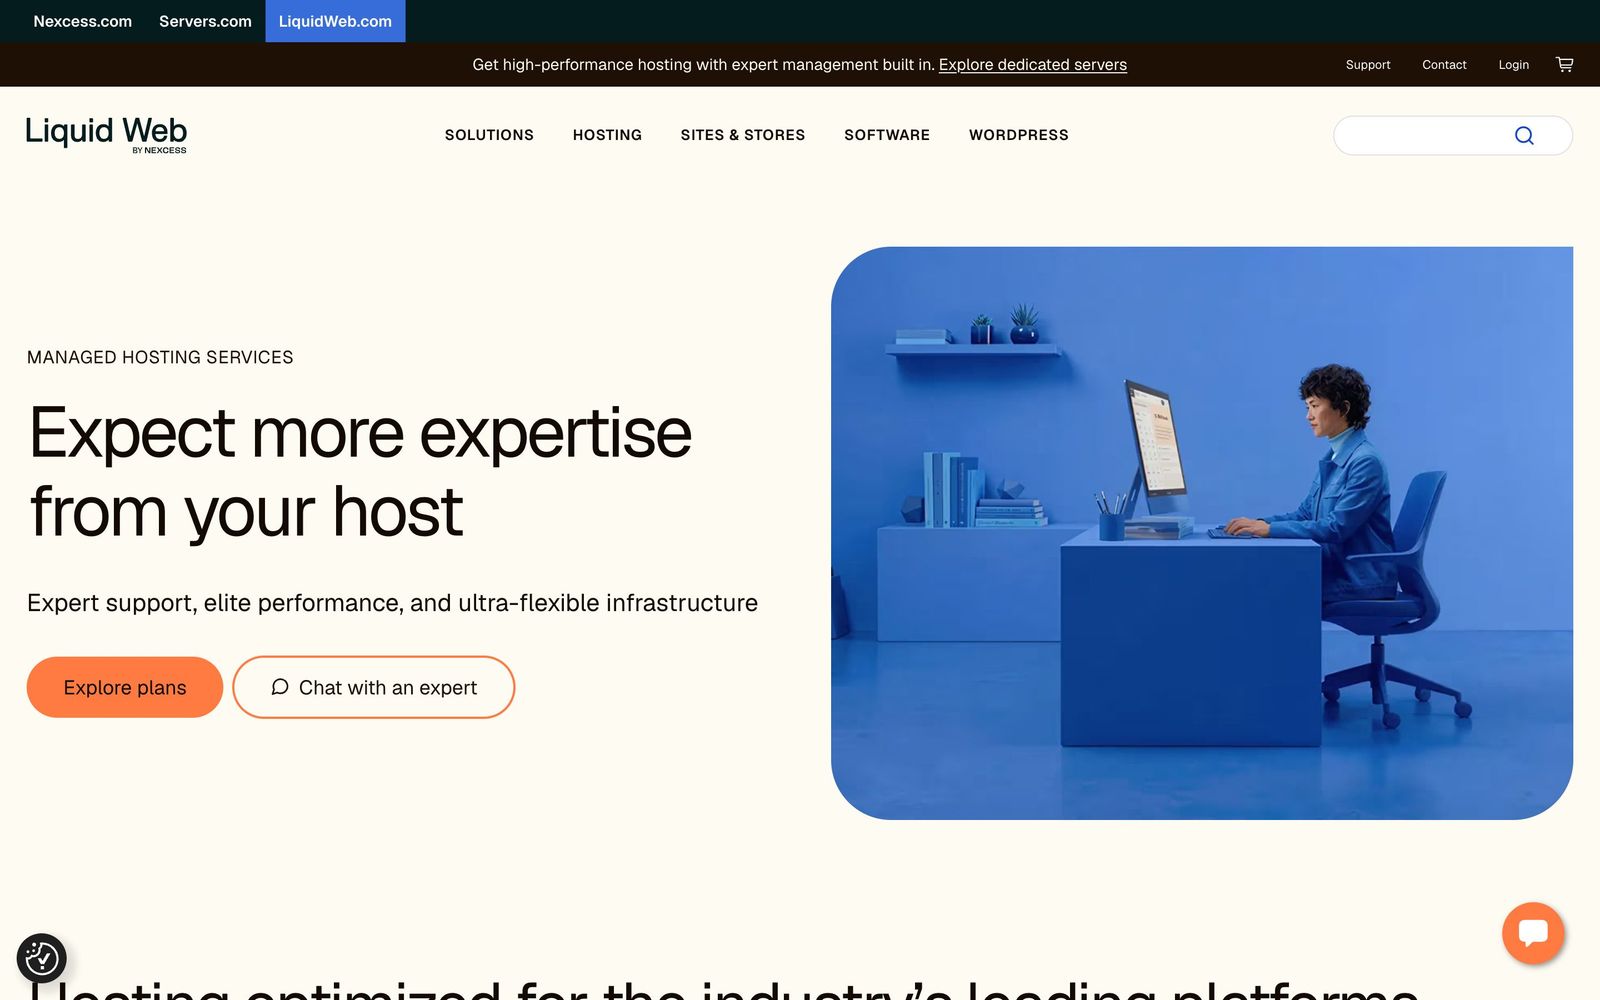Open the orange live chat bubble
Image resolution: width=1600 pixels, height=1000 pixels.
pyautogui.click(x=1533, y=933)
